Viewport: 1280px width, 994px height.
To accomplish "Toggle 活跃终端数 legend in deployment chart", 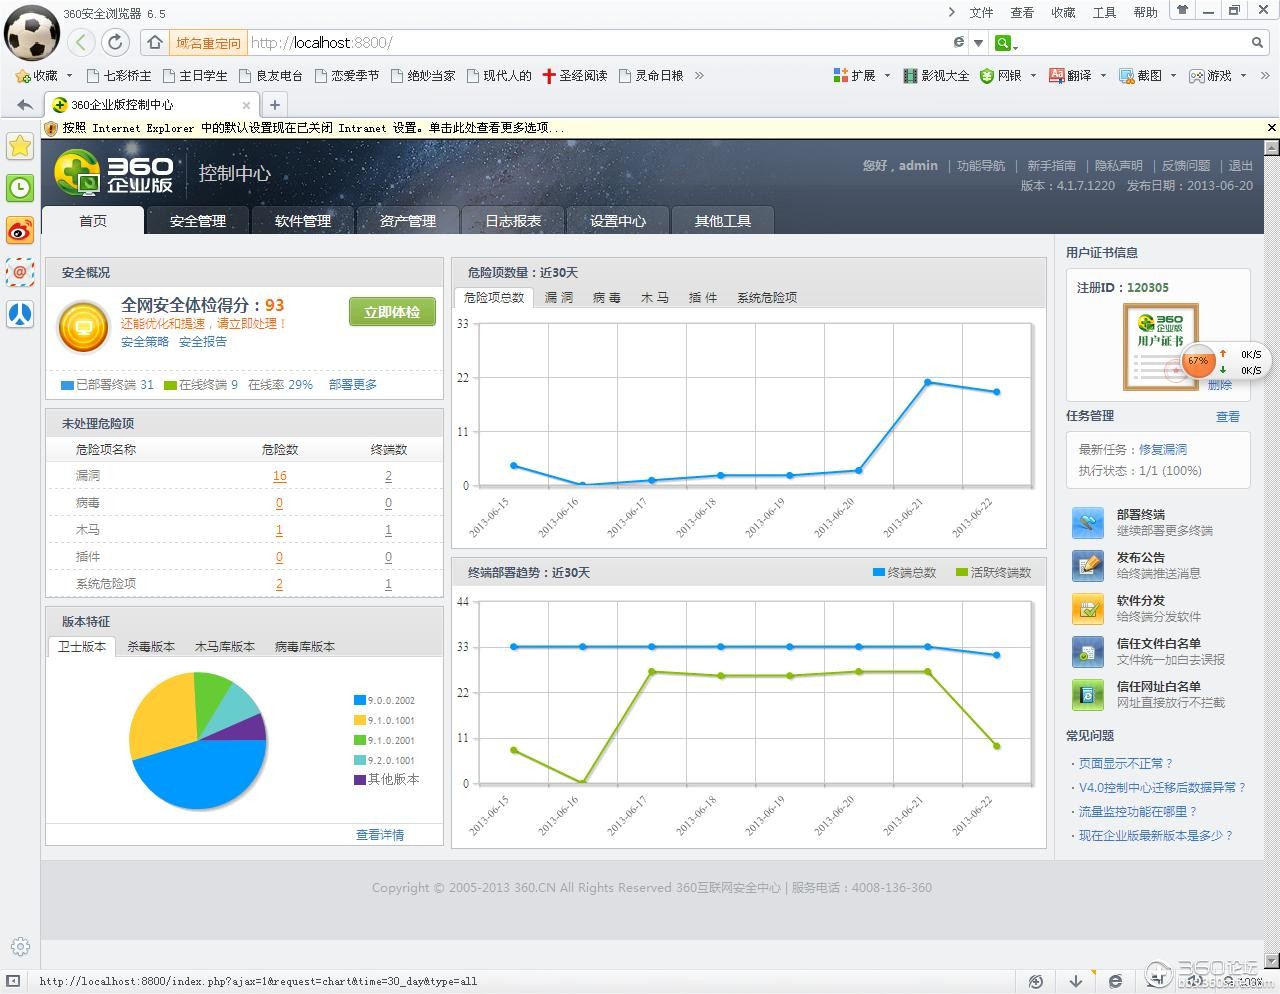I will [993, 573].
